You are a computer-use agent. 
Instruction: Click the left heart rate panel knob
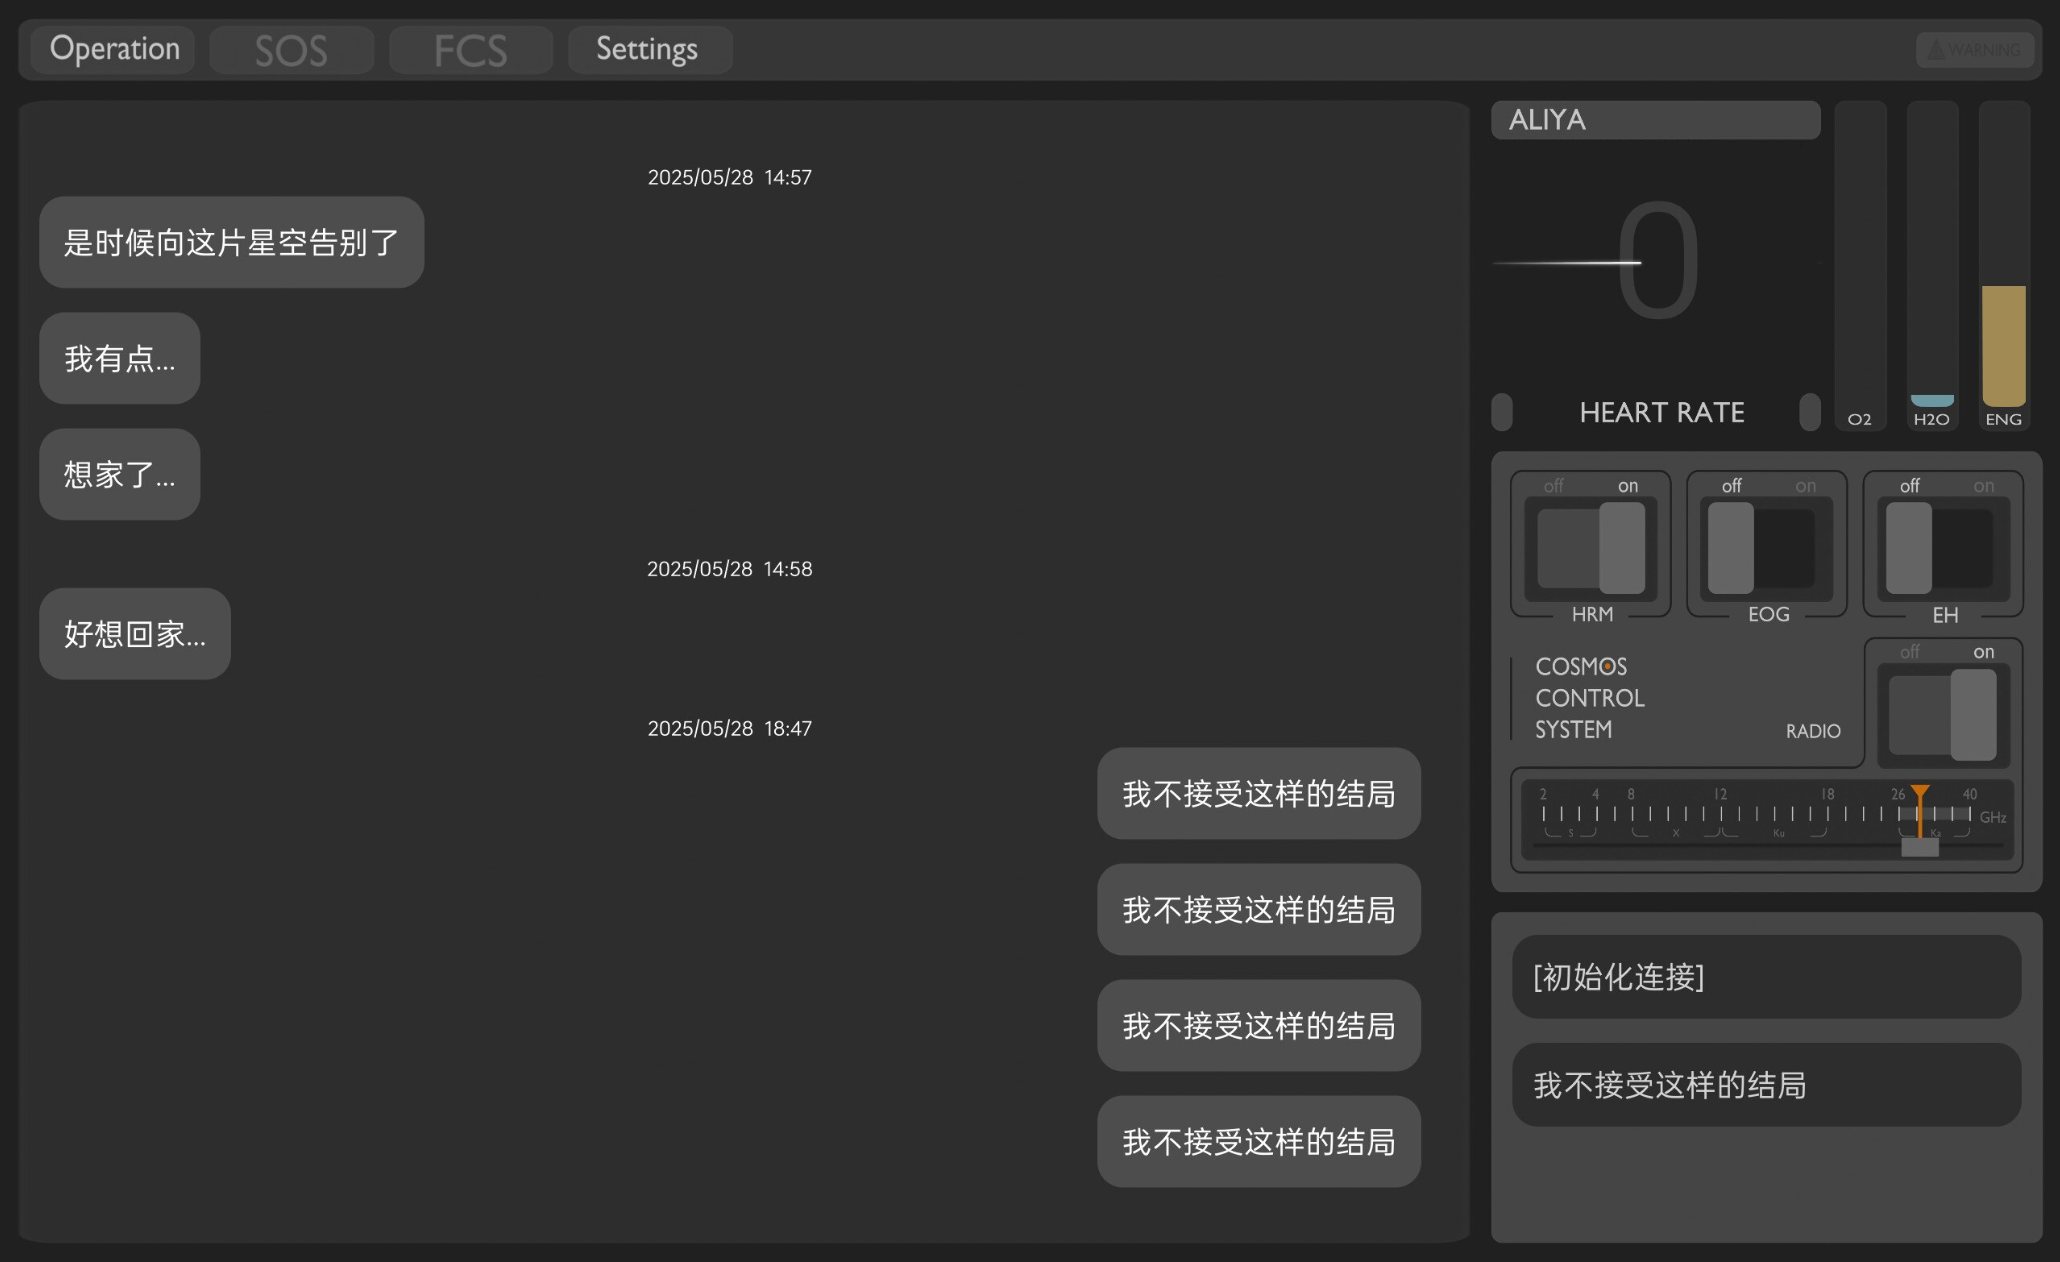tap(1502, 412)
